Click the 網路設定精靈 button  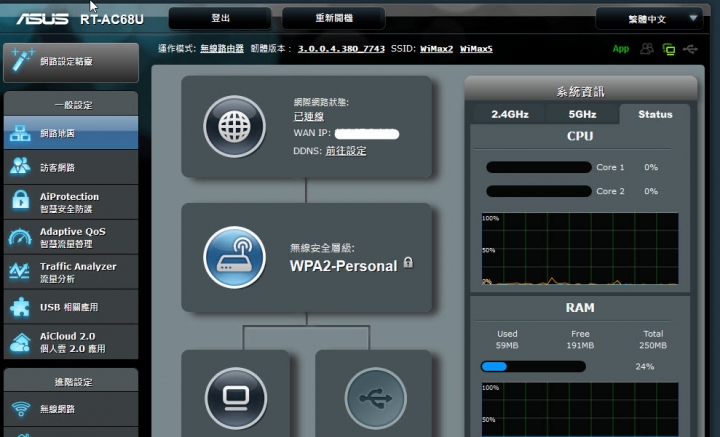71,62
